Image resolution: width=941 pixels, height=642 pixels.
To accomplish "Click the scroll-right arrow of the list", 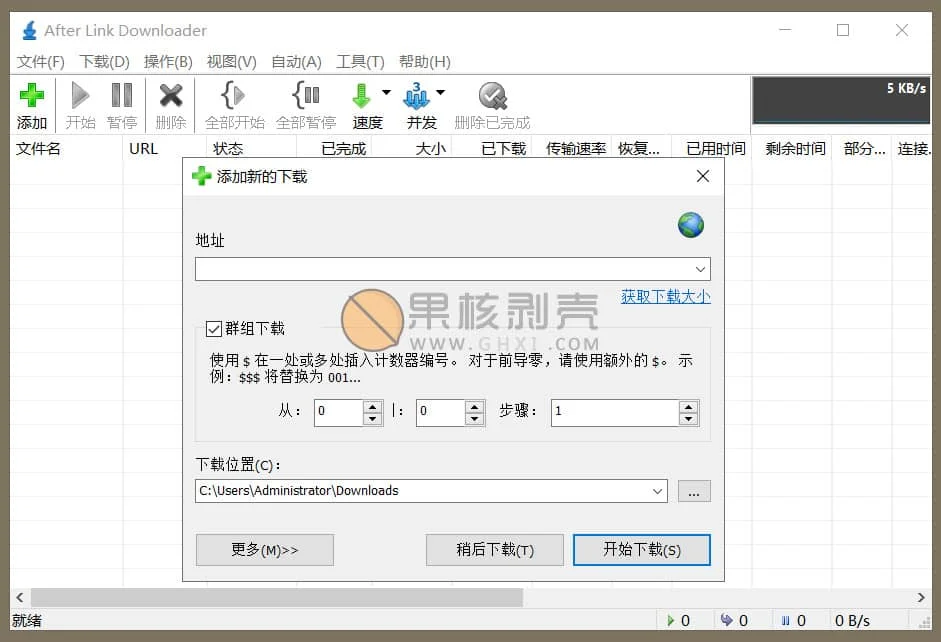I will point(921,598).
